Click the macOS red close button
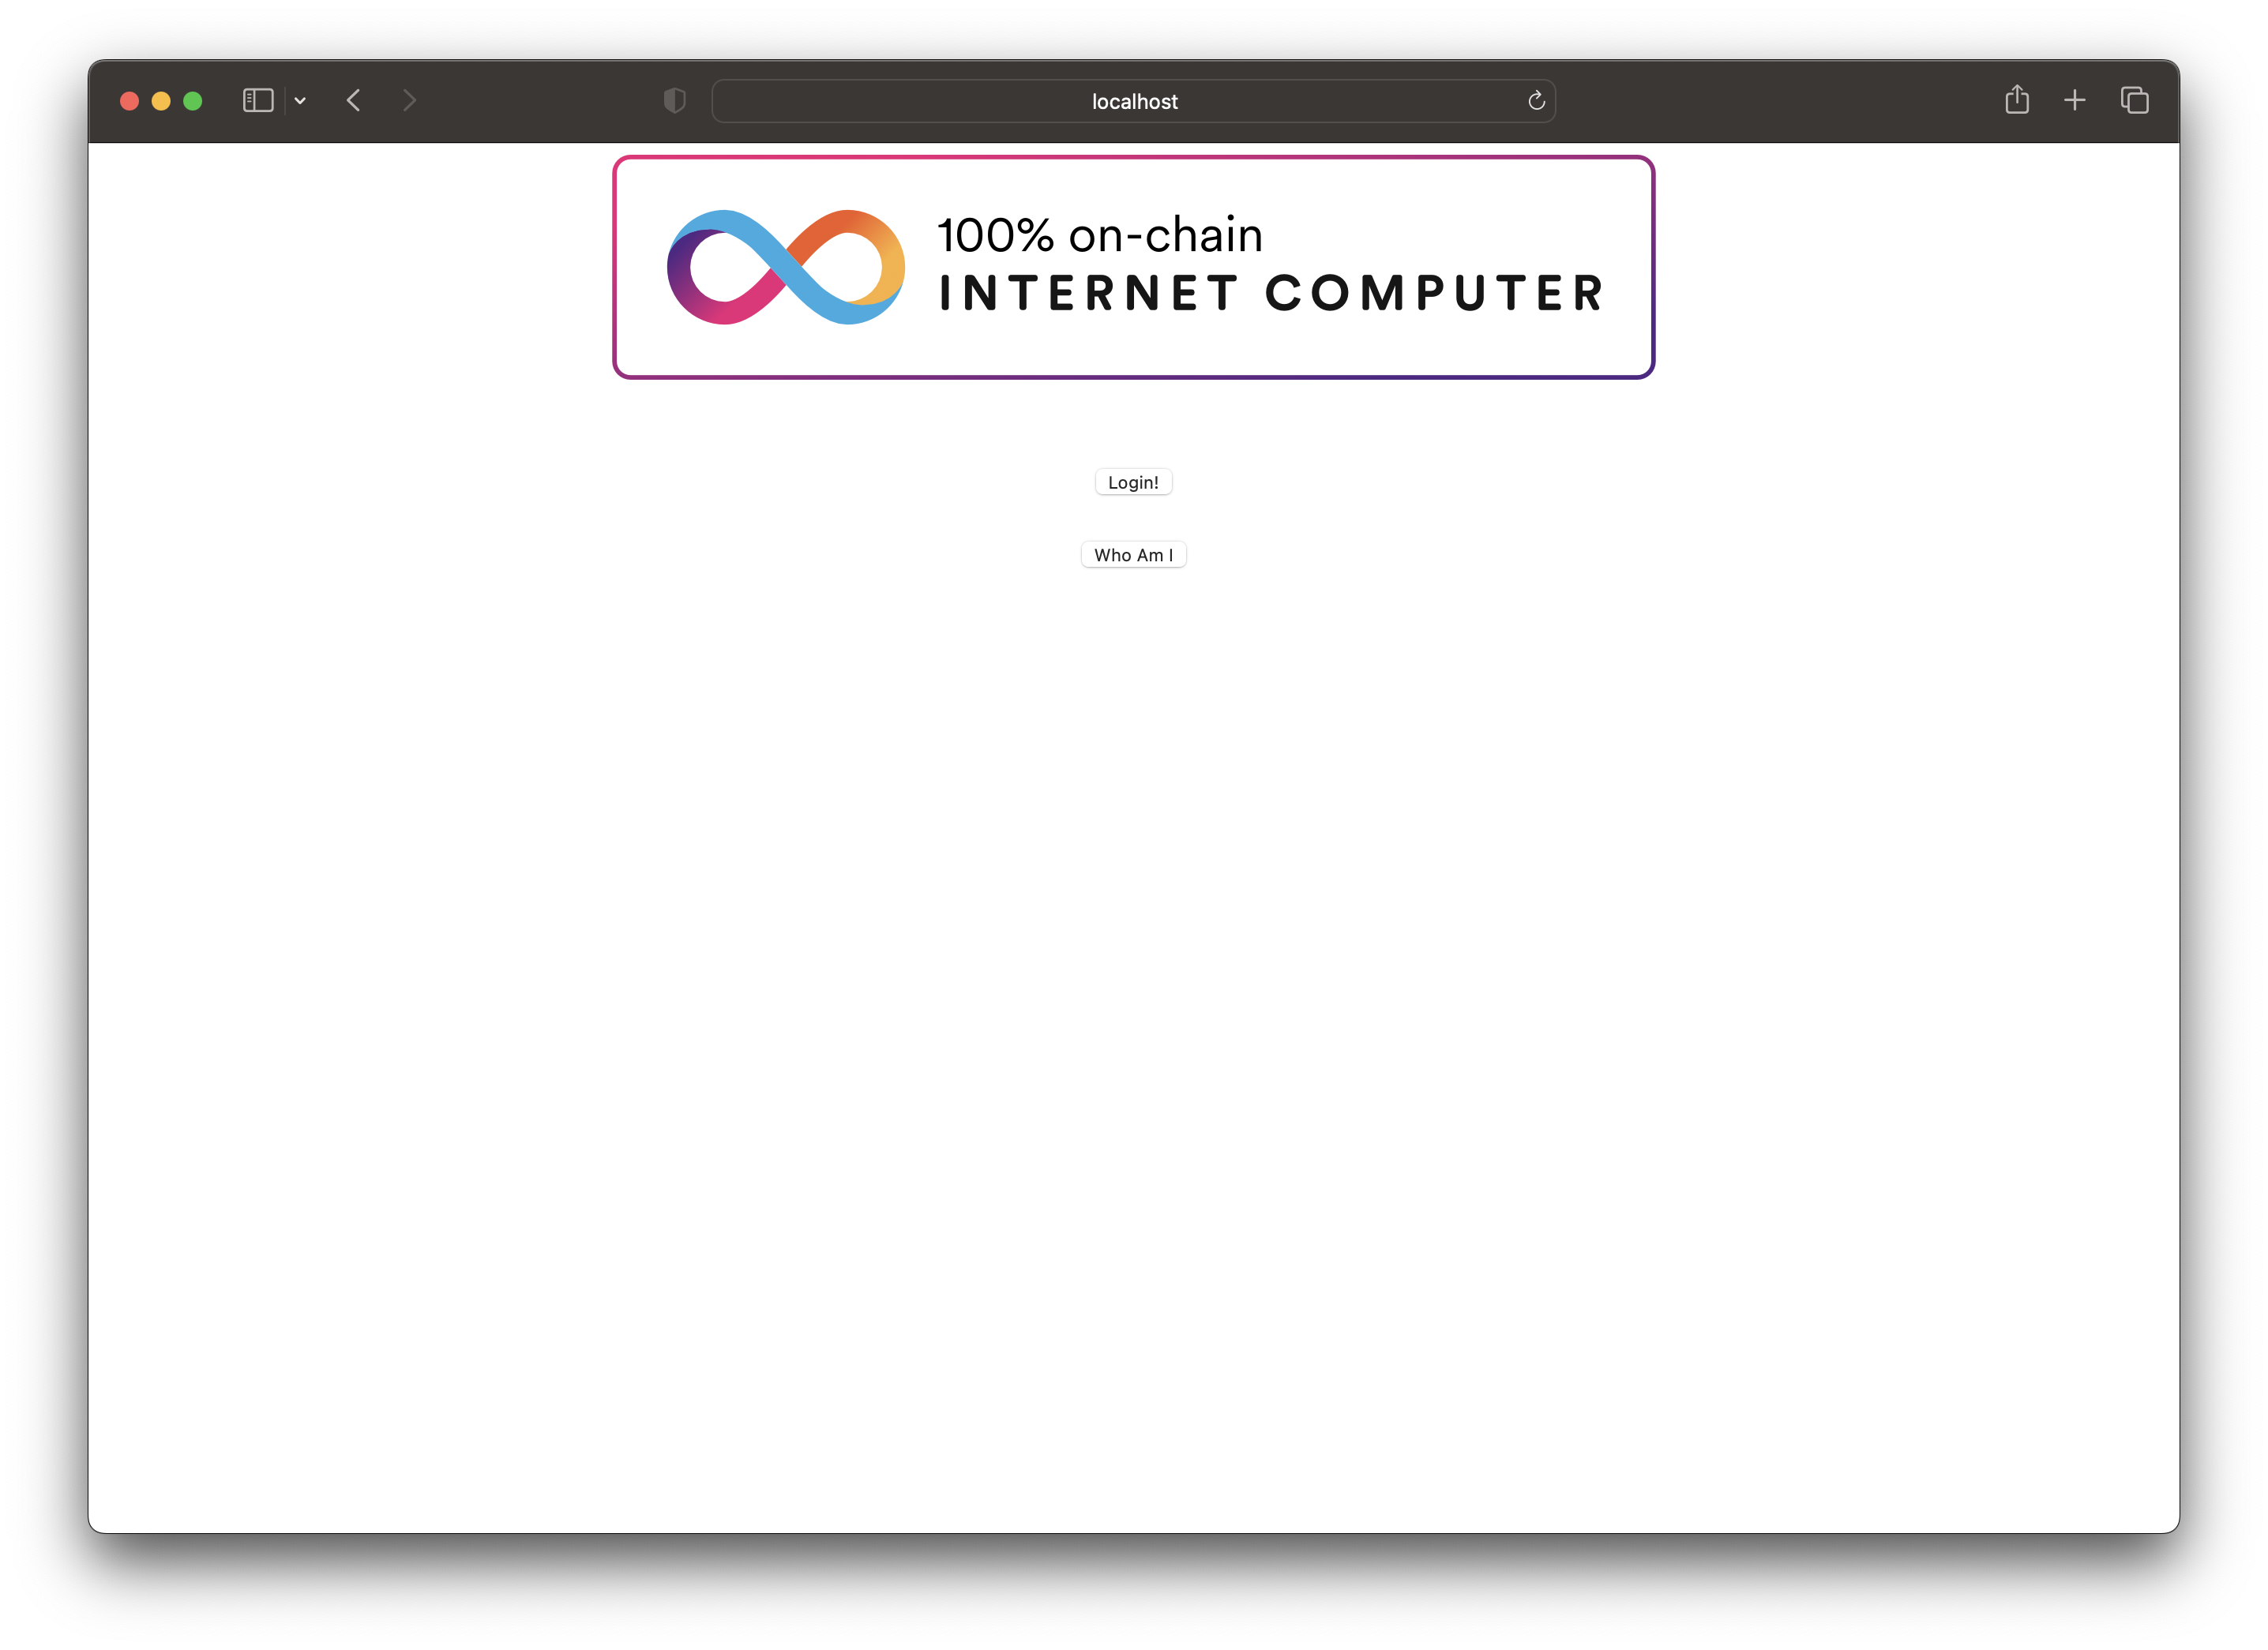Screen dimensions: 2268x1650 tap(132, 100)
